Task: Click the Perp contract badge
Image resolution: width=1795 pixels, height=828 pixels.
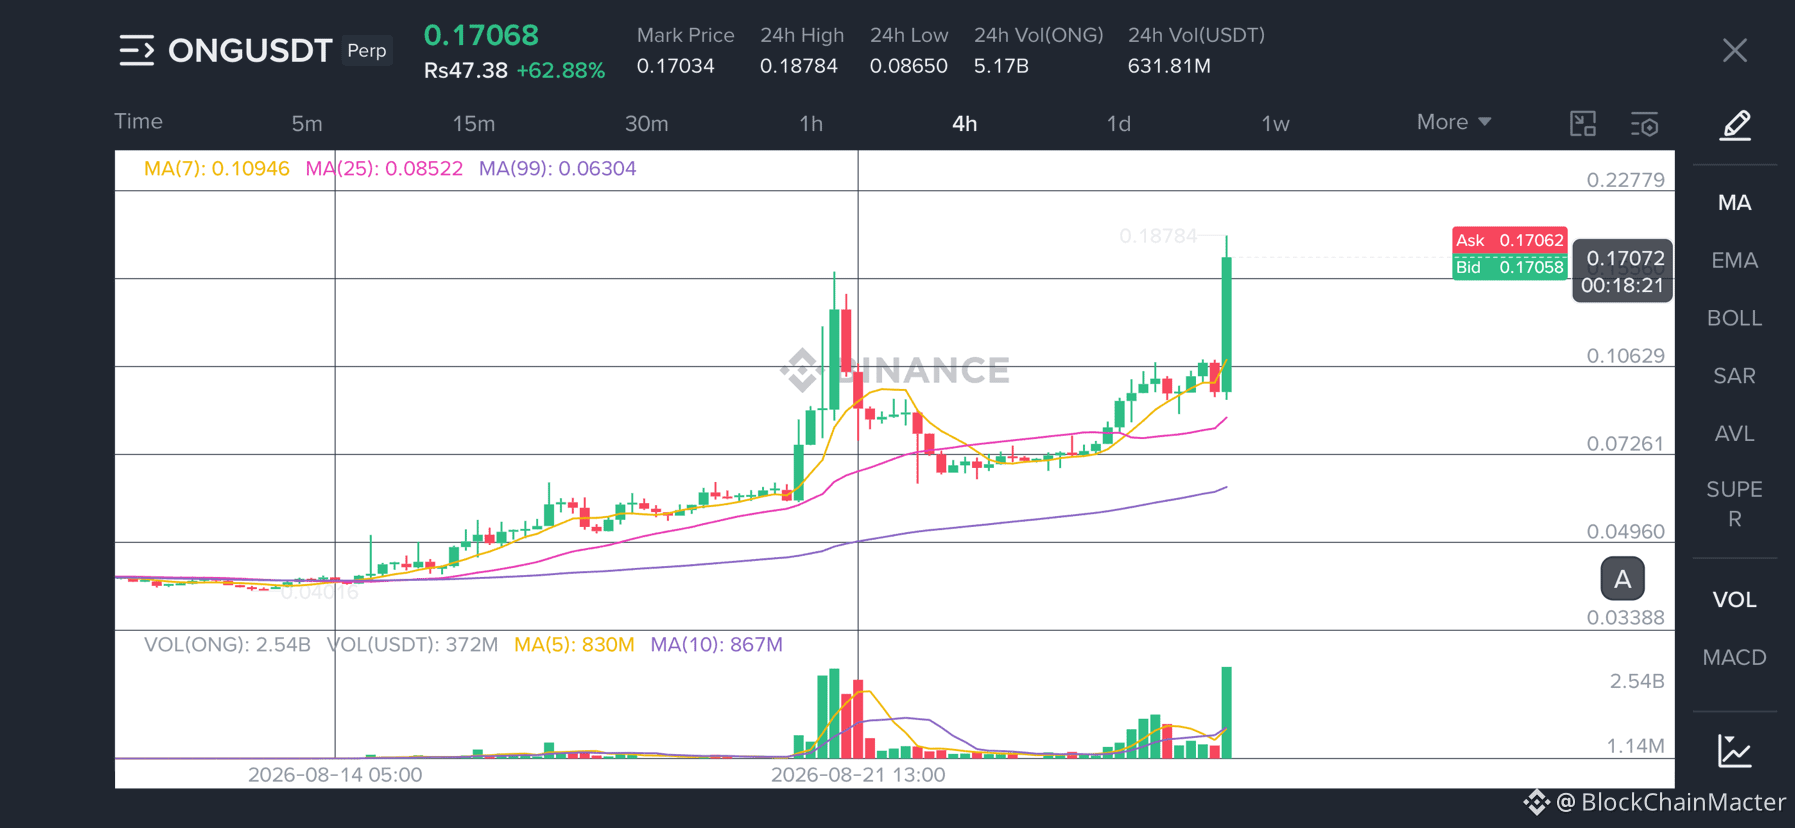Action: pos(367,50)
